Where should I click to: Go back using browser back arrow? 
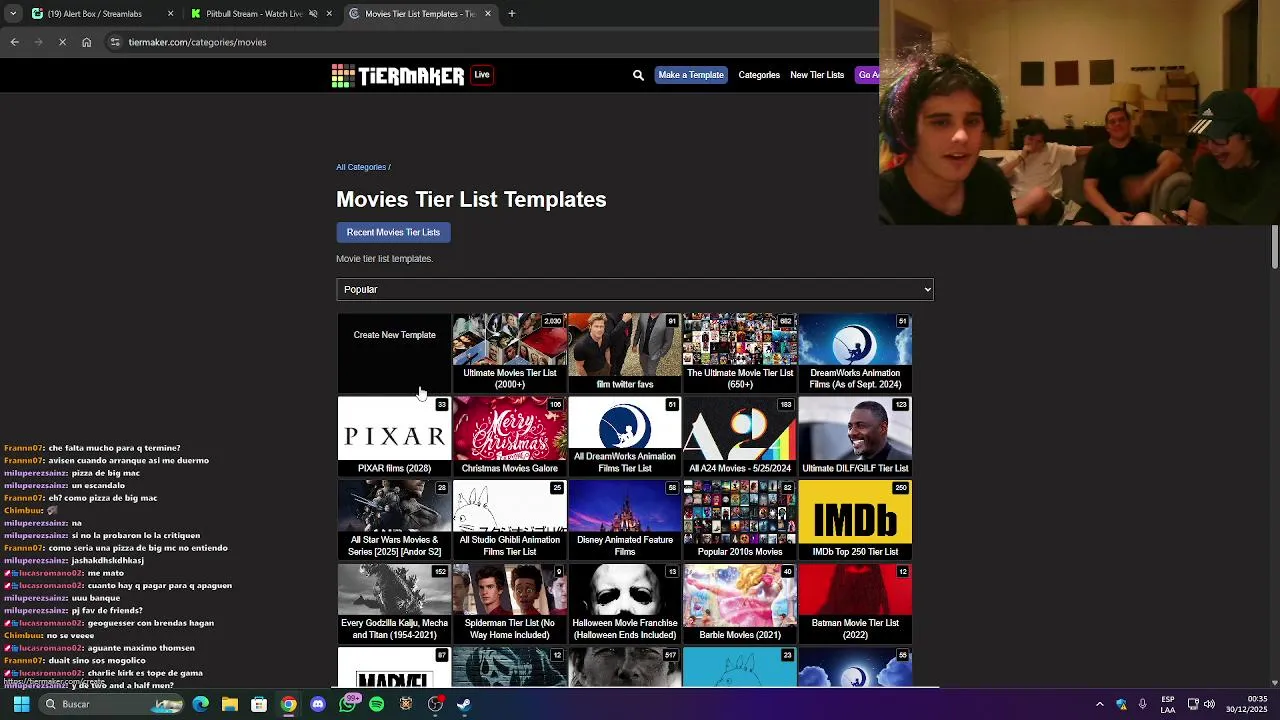tap(14, 42)
